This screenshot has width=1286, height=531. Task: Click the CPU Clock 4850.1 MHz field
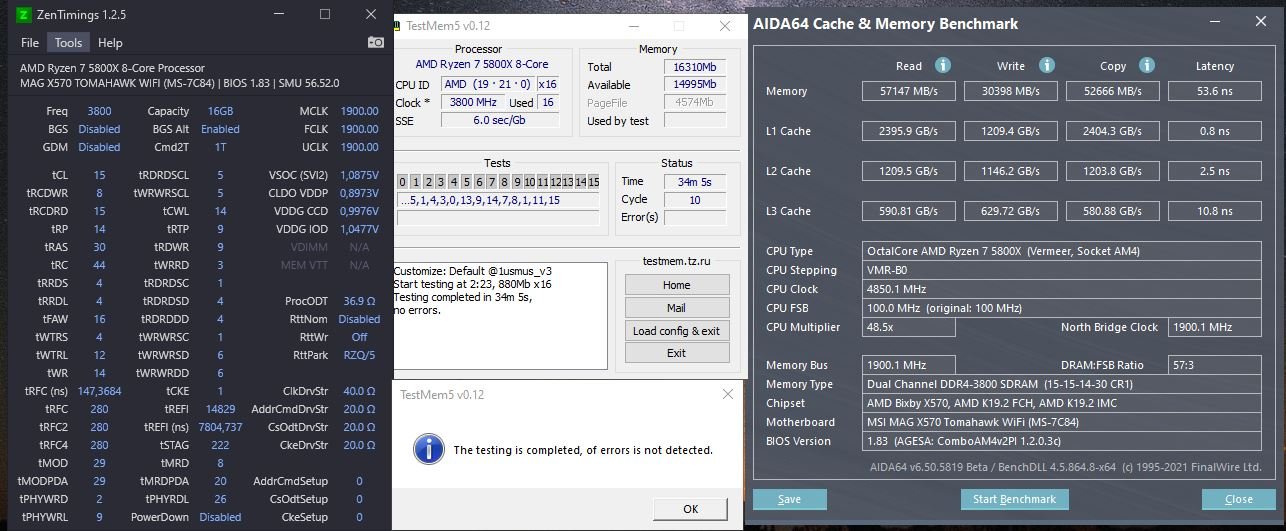tap(1063, 289)
